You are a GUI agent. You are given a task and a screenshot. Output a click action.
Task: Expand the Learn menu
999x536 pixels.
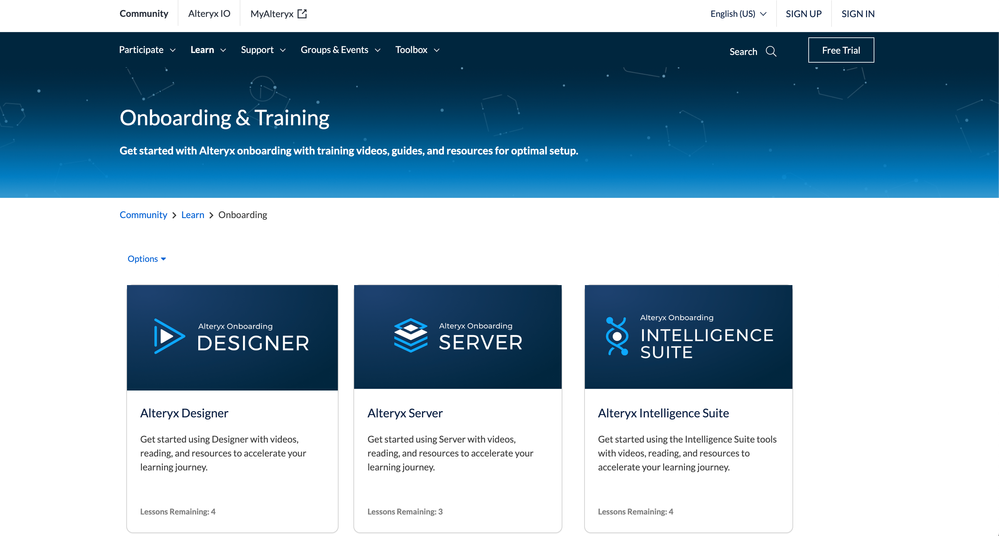pos(208,50)
